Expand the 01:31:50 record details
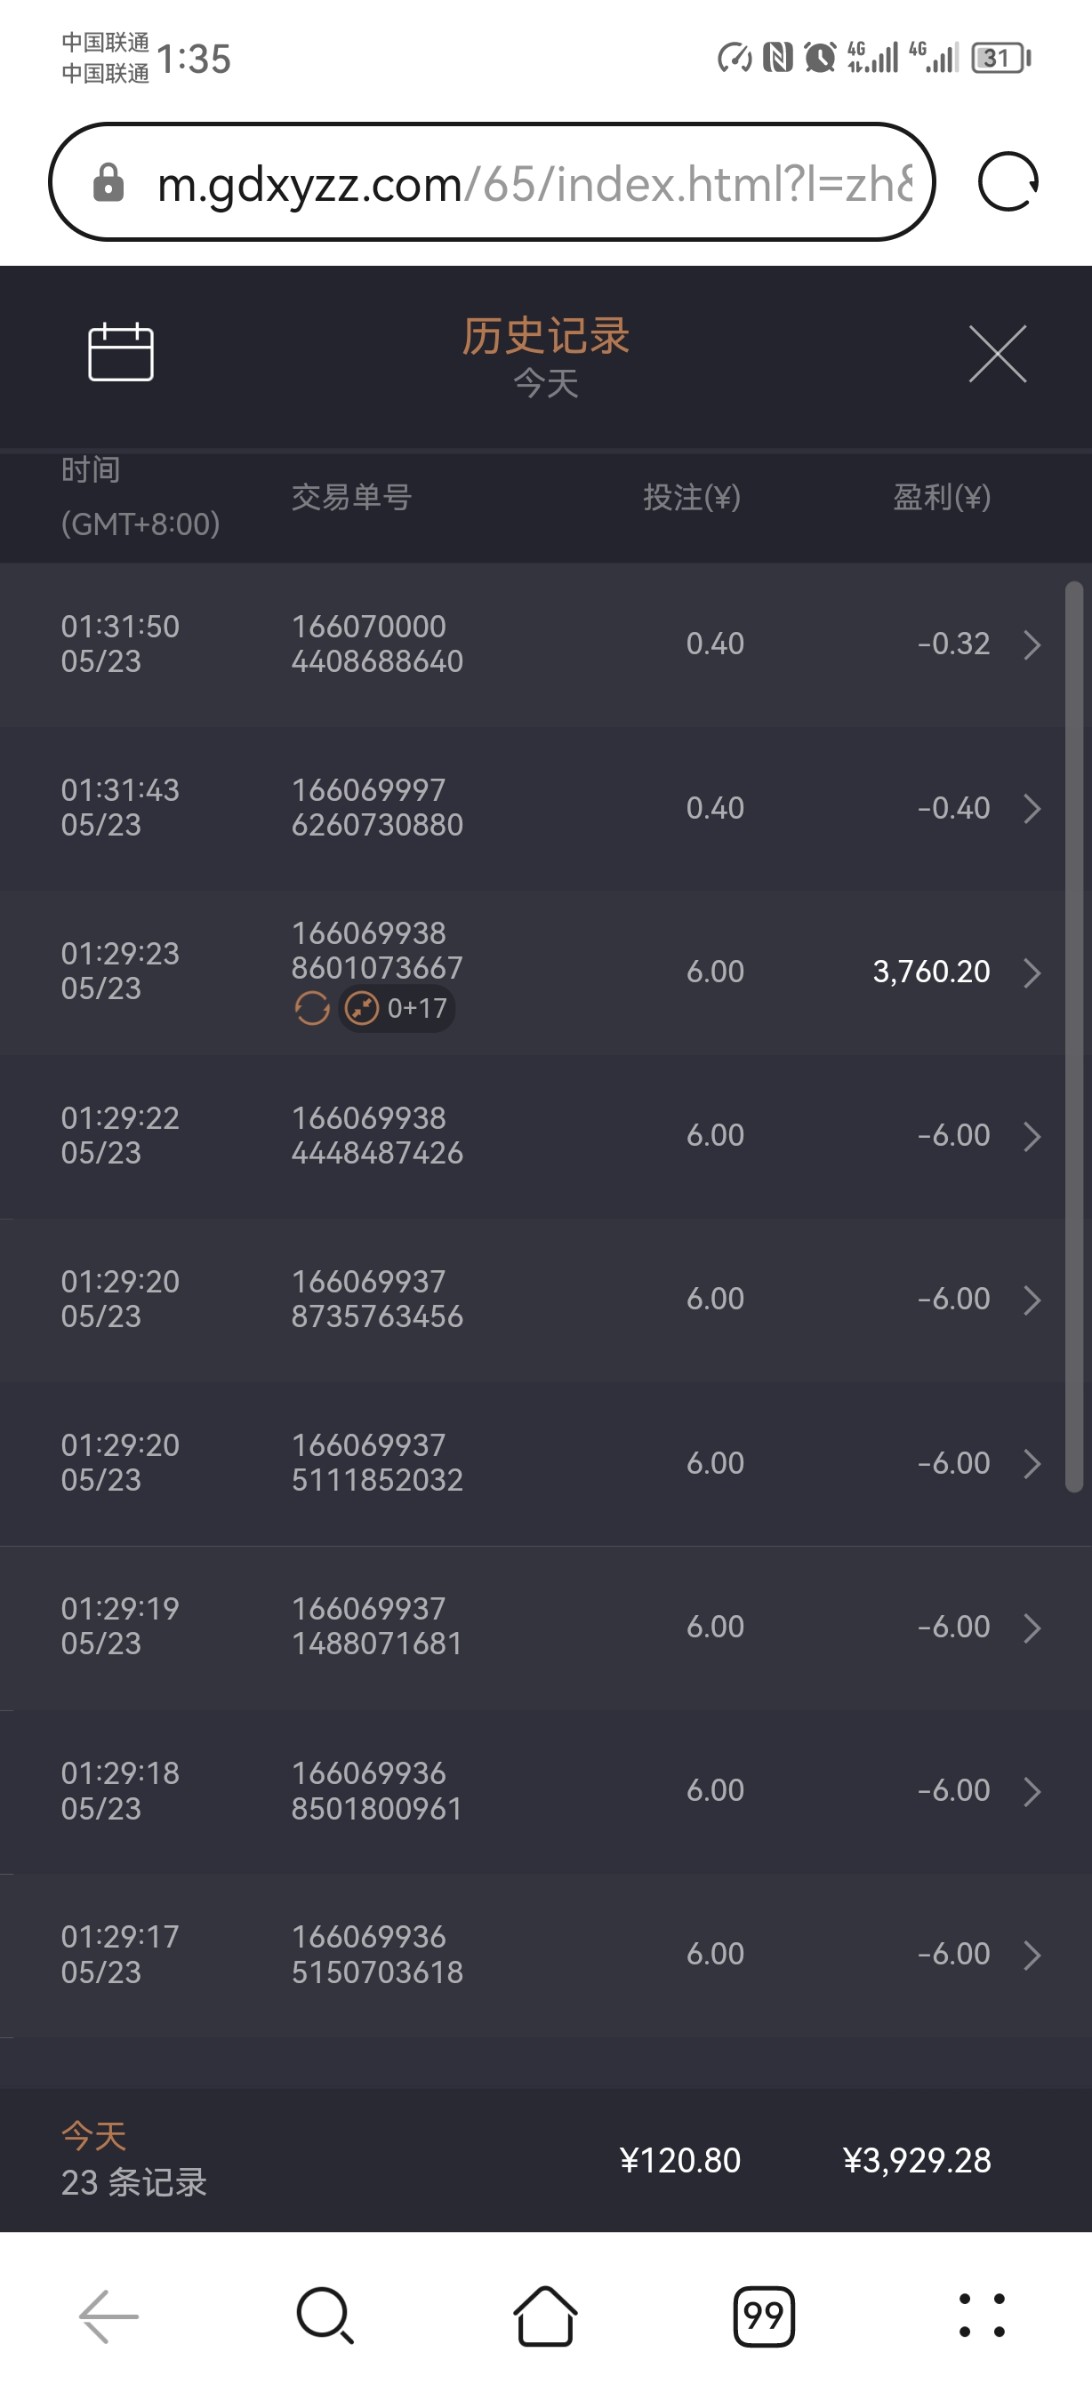This screenshot has width=1092, height=2400. [1032, 645]
